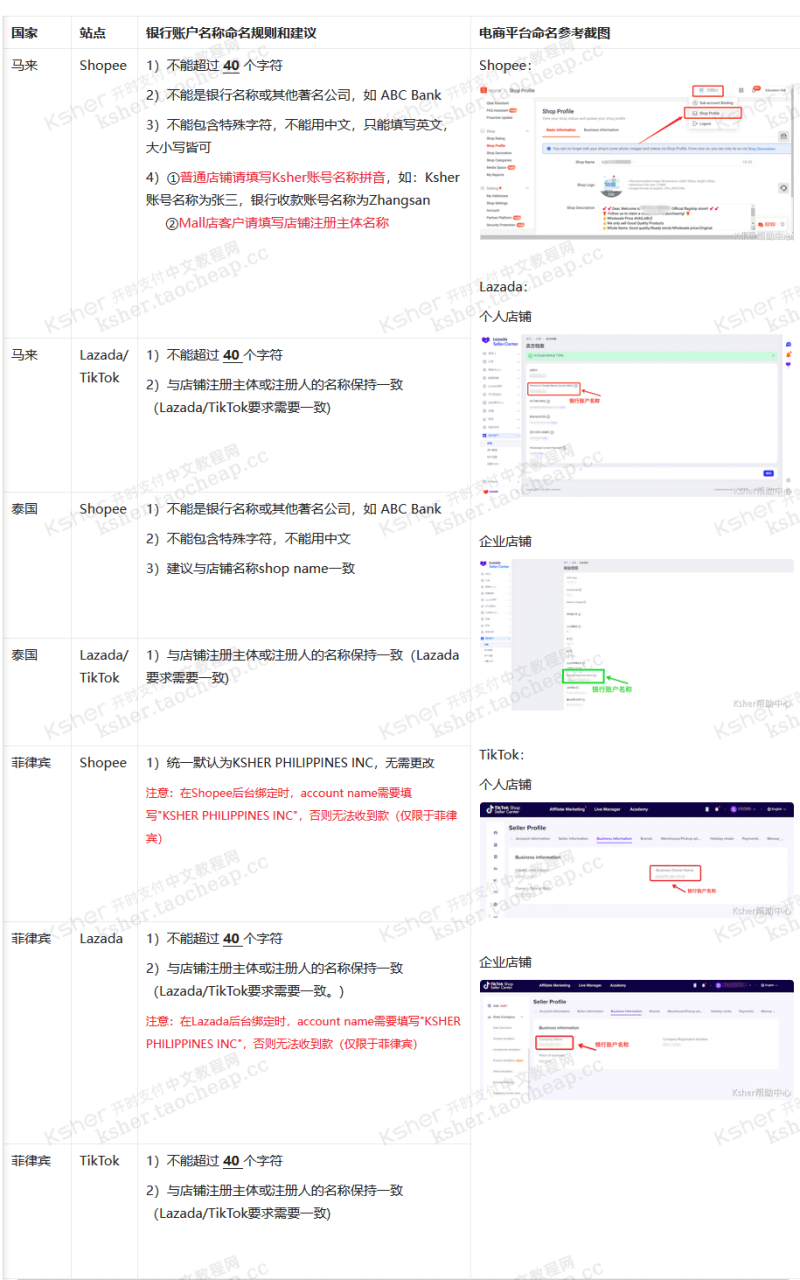
Task: Click the notification bell in the Shopee screenshot
Action: click(754, 90)
